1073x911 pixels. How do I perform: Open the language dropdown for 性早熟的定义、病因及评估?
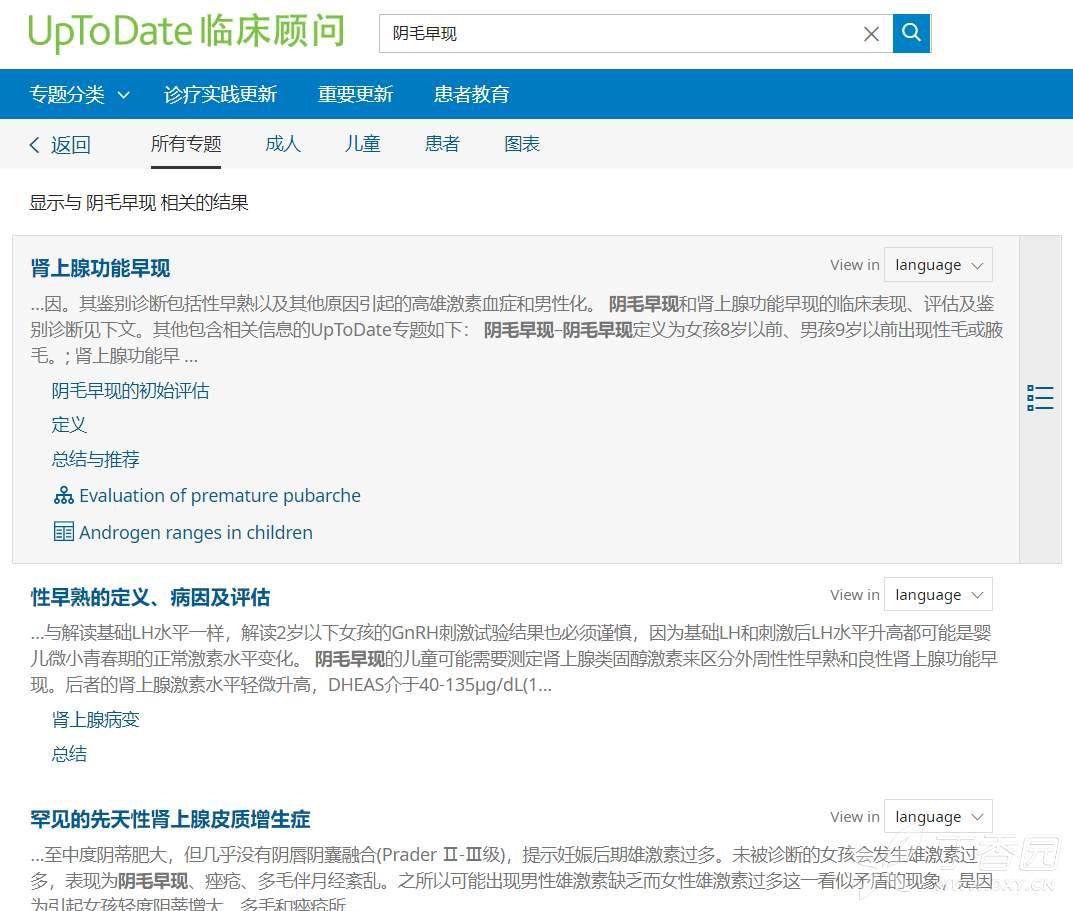pyautogui.click(x=937, y=594)
